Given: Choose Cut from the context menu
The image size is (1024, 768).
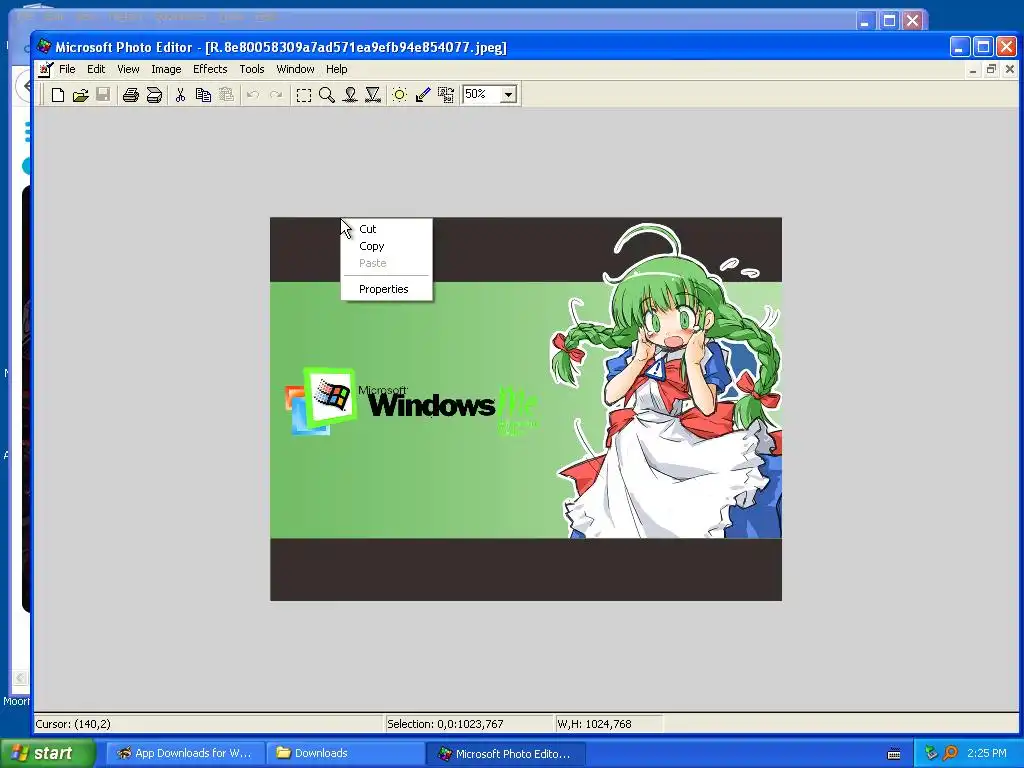Looking at the screenshot, I should click(387, 229).
